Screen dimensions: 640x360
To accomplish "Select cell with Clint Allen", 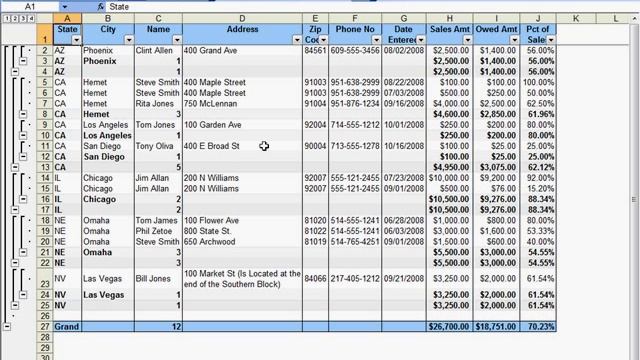I will click(158, 51).
